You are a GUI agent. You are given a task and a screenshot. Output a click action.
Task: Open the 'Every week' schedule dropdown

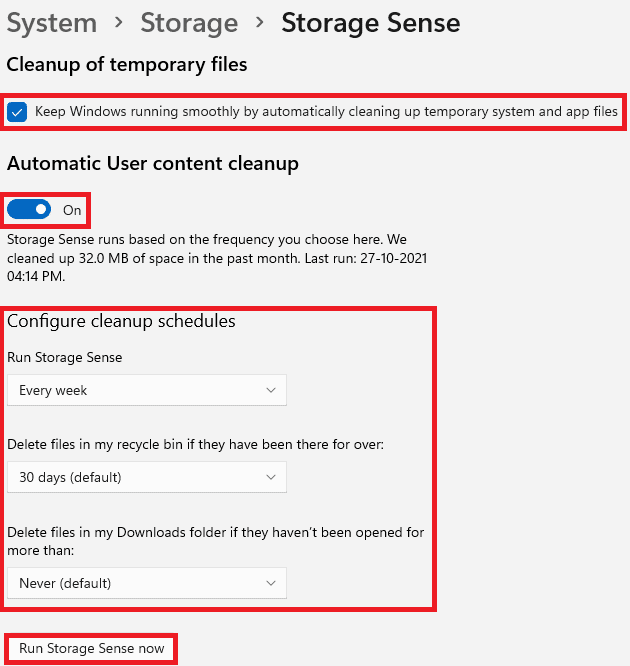tap(146, 390)
